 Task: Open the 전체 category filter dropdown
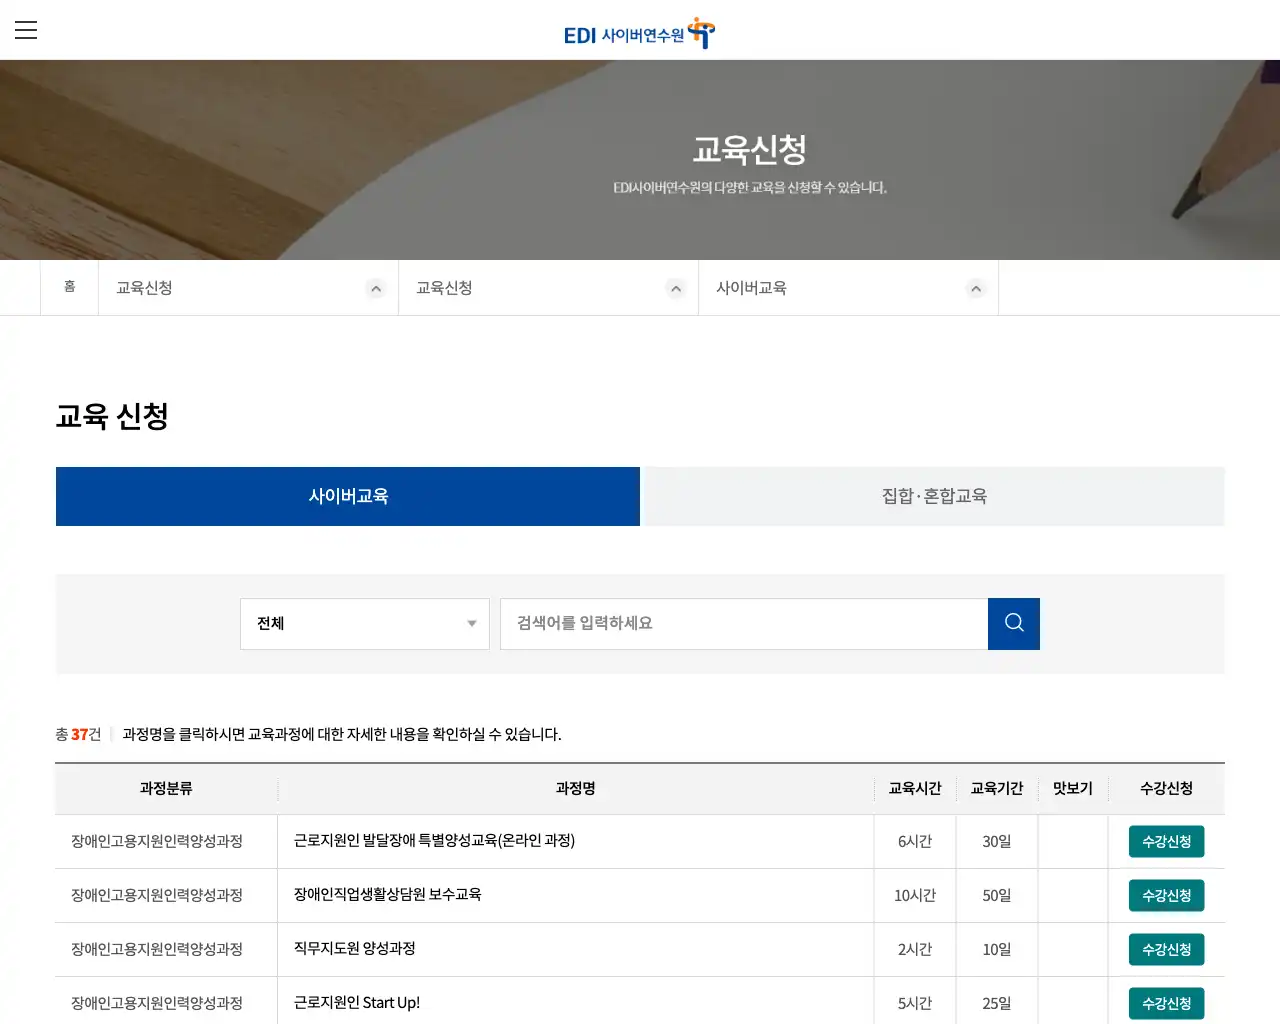pyautogui.click(x=364, y=623)
